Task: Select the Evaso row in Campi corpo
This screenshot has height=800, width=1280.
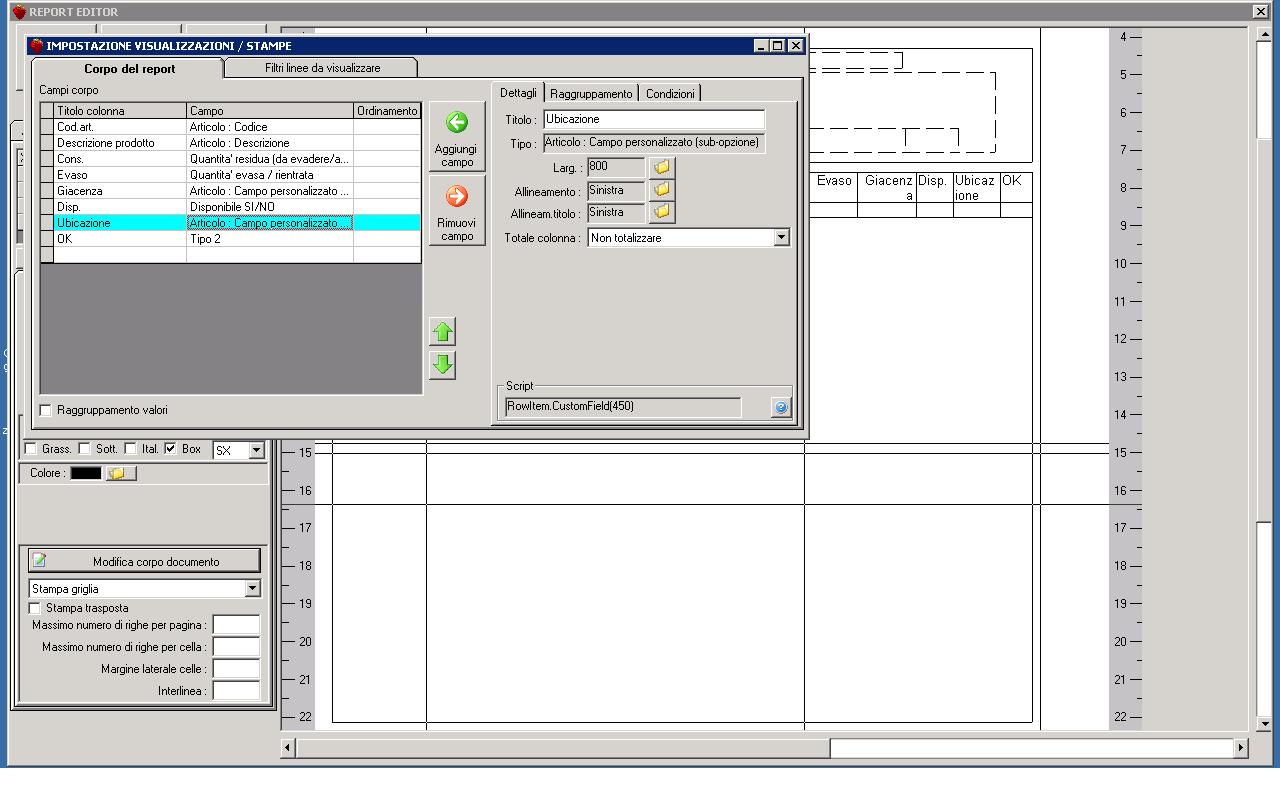Action: point(230,175)
